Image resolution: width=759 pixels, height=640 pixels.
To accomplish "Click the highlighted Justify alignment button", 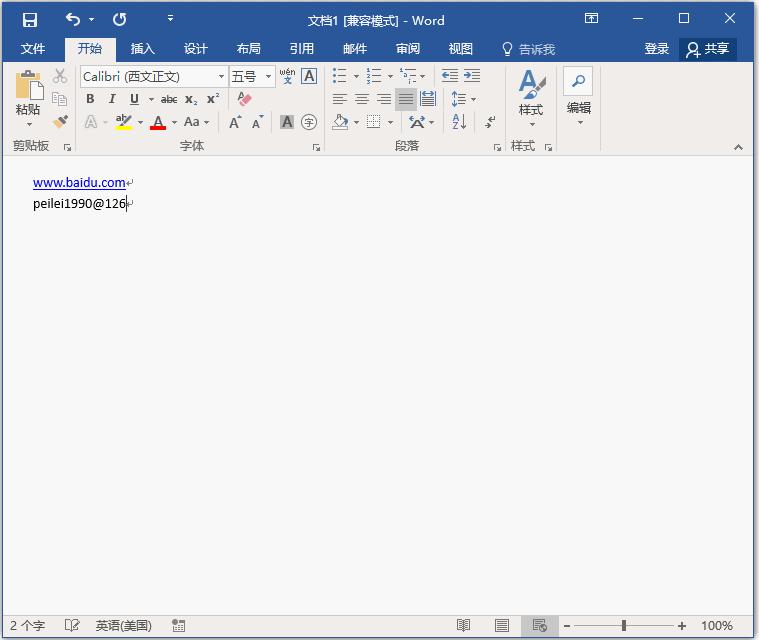I will (406, 99).
